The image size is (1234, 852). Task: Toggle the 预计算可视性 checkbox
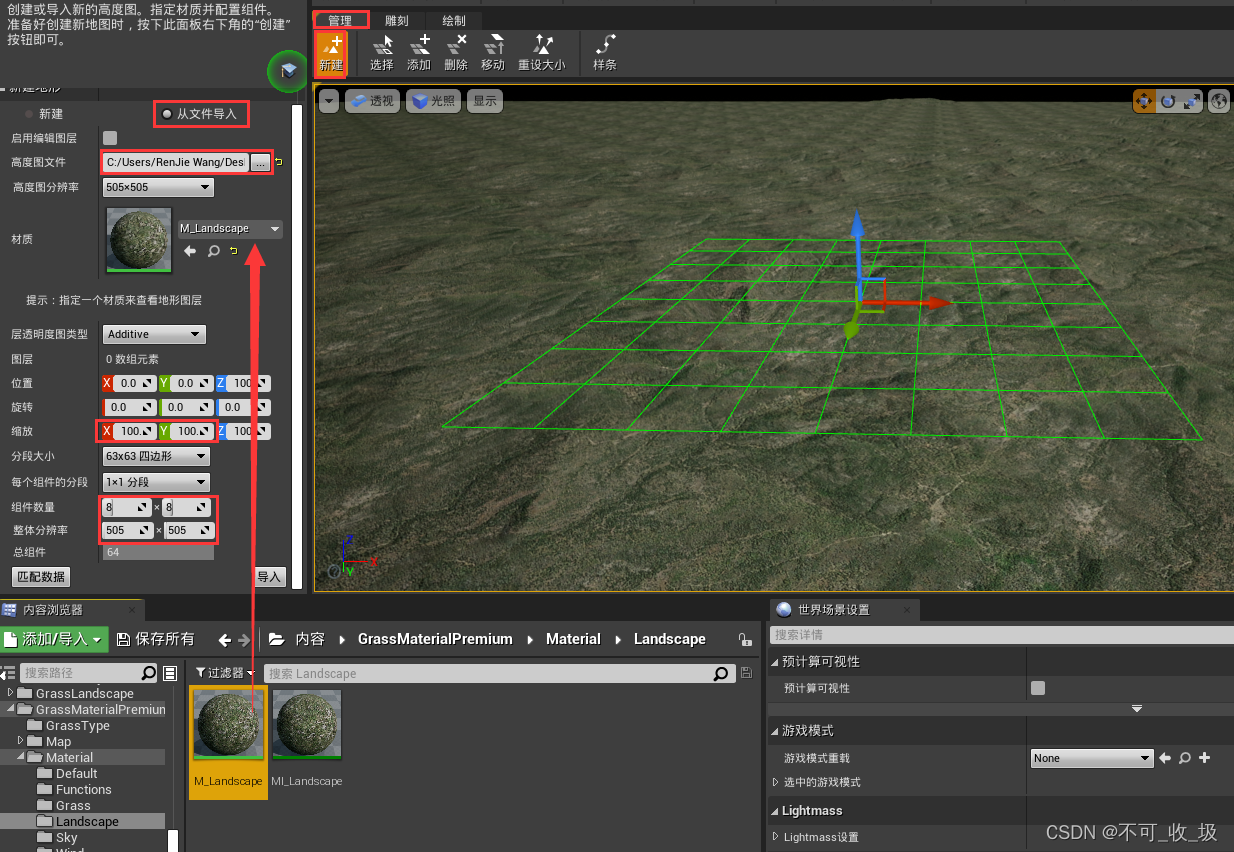pos(1038,688)
